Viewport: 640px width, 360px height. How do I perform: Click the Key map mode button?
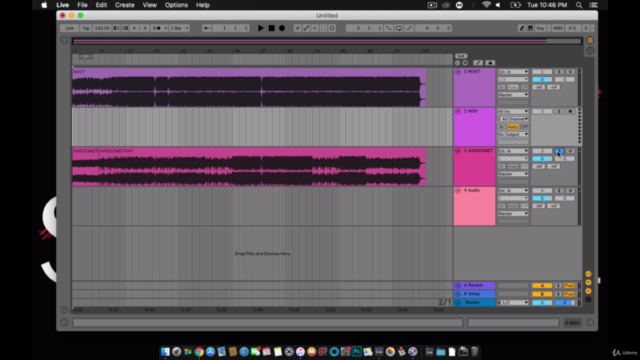coord(540,28)
